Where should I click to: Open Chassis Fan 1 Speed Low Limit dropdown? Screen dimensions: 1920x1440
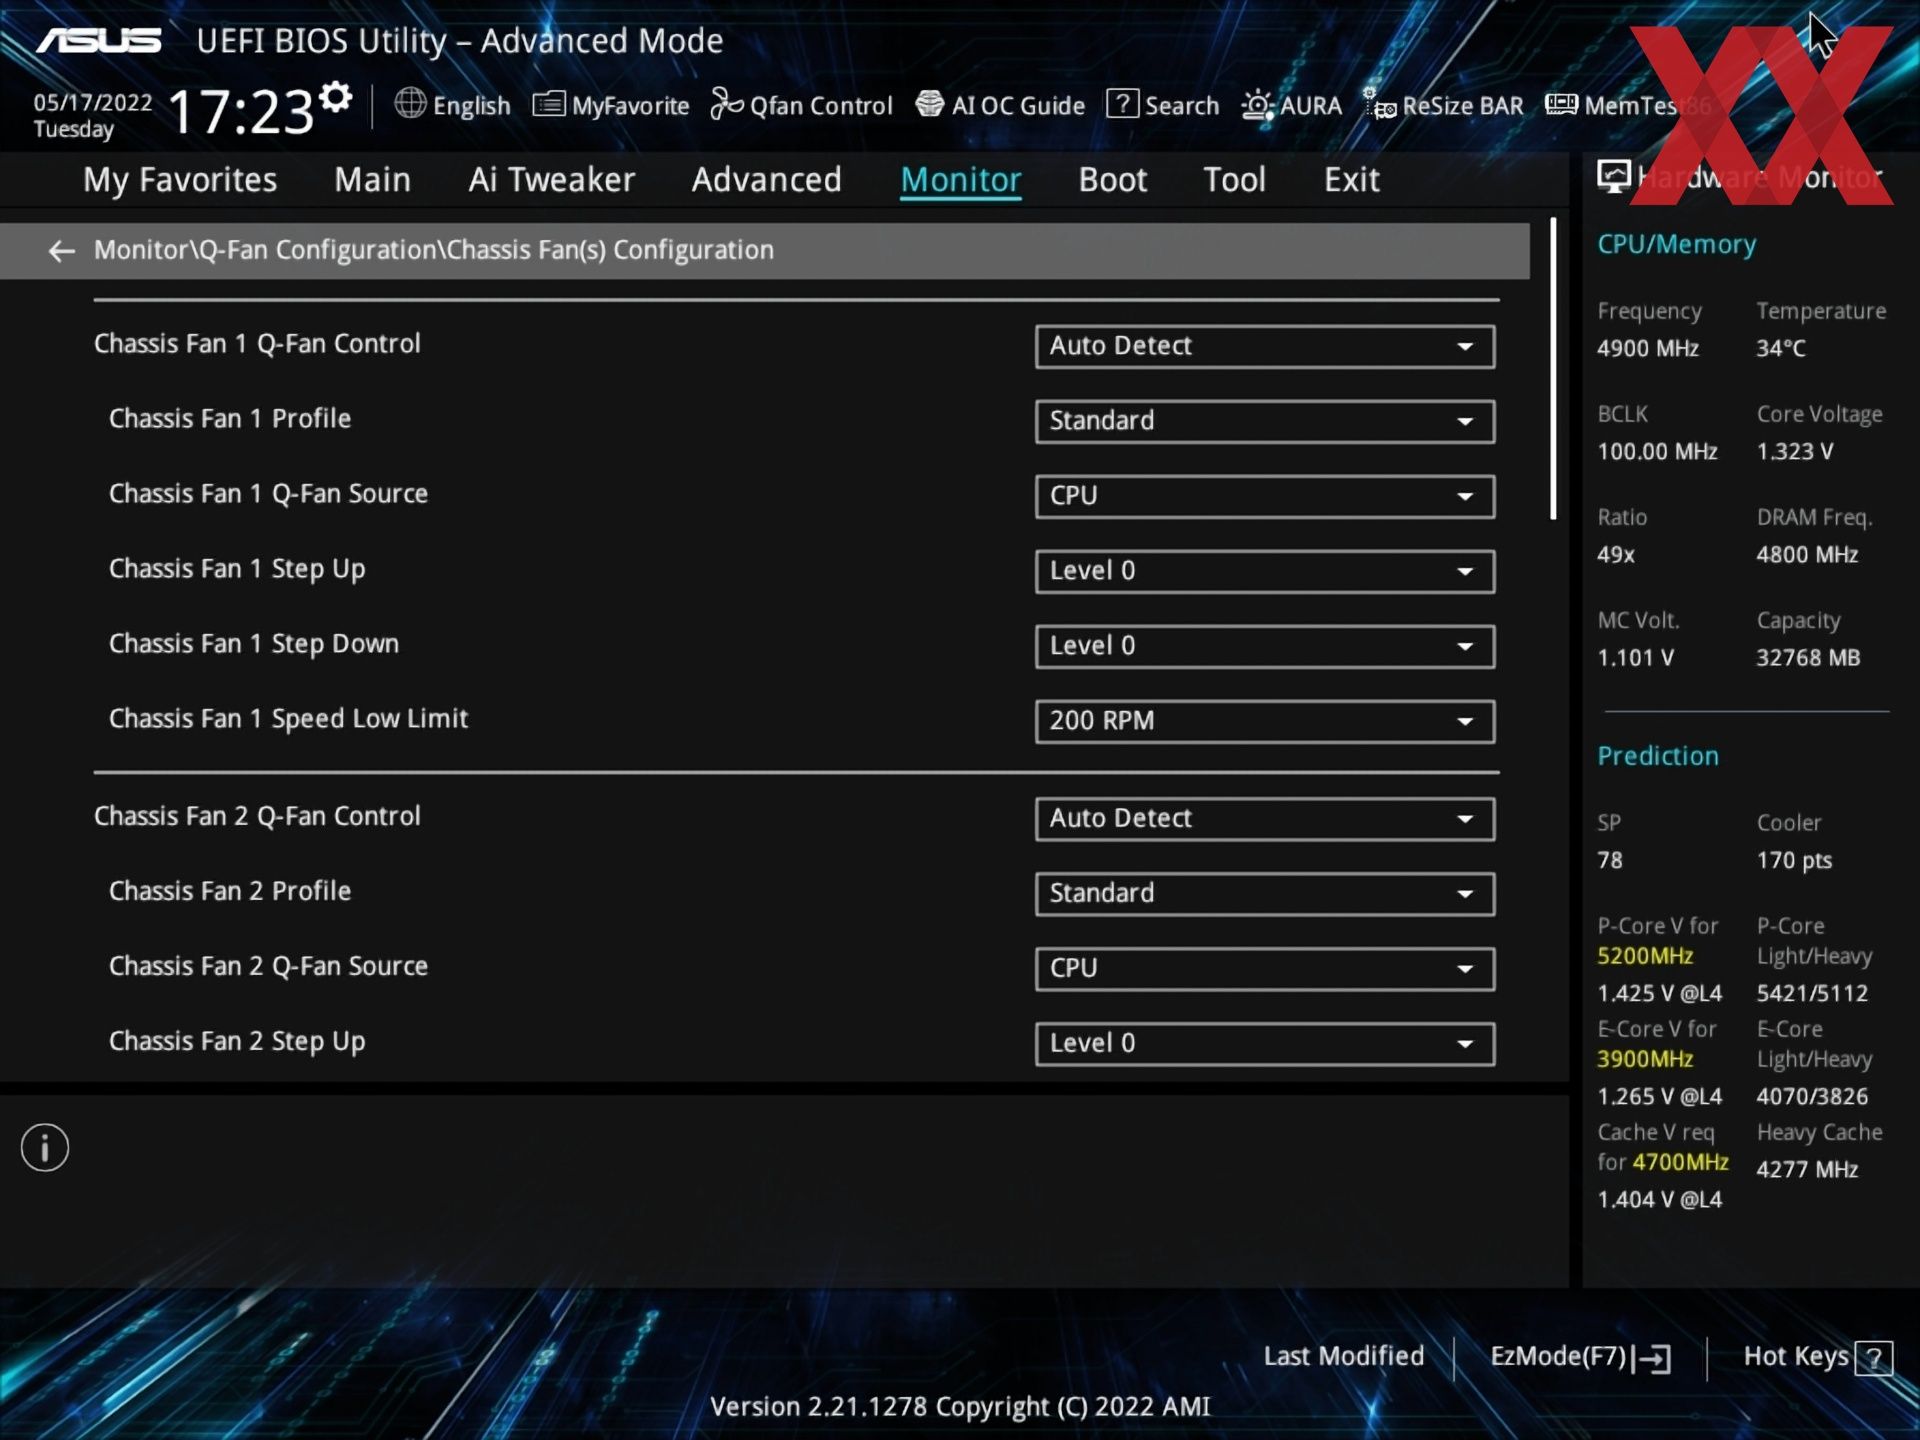point(1265,721)
